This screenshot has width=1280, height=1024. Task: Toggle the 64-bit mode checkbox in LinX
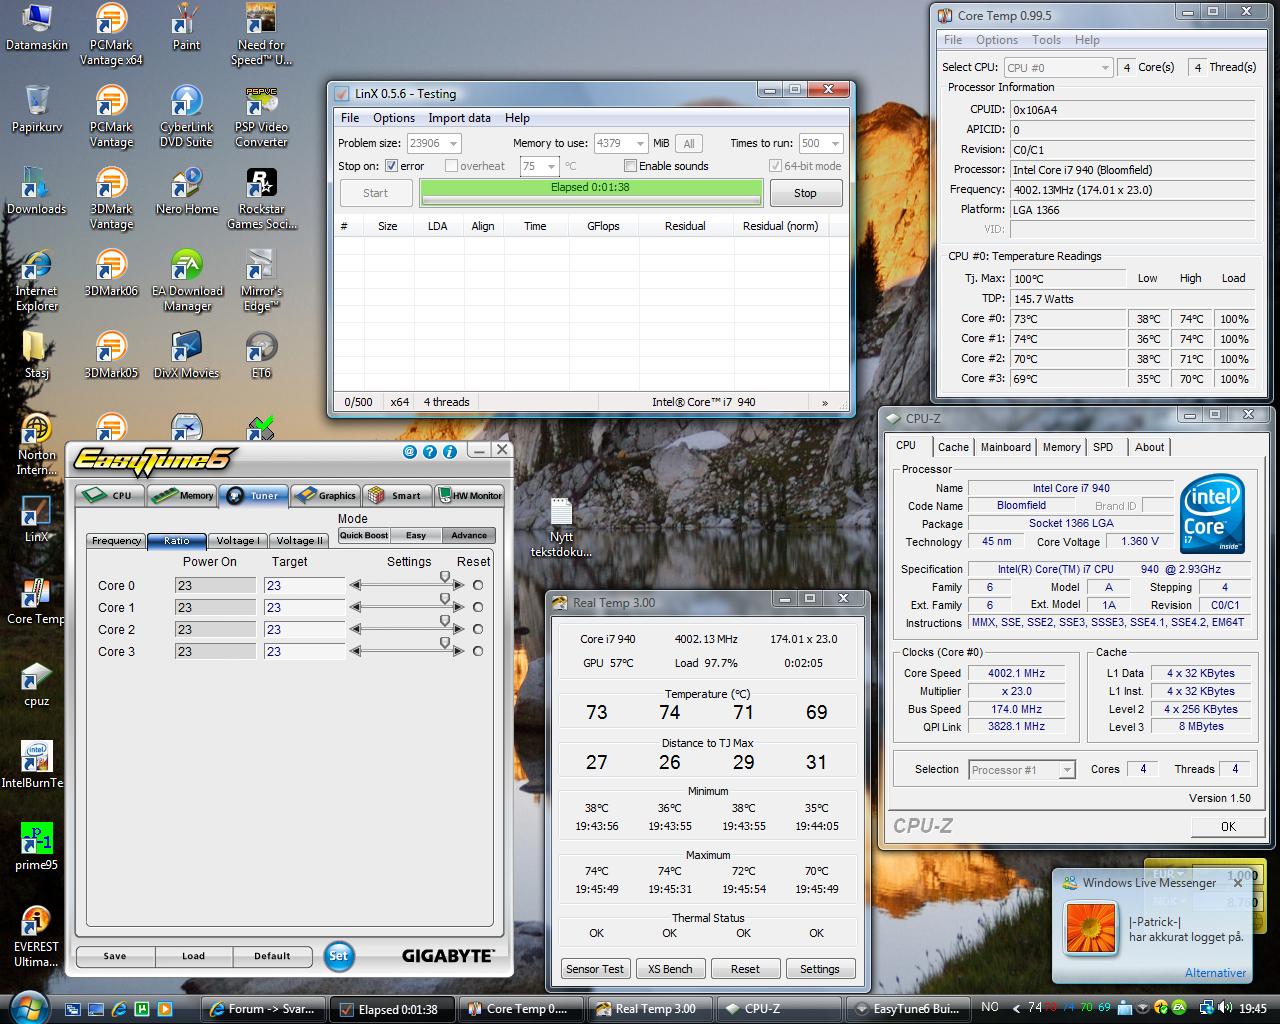[775, 166]
